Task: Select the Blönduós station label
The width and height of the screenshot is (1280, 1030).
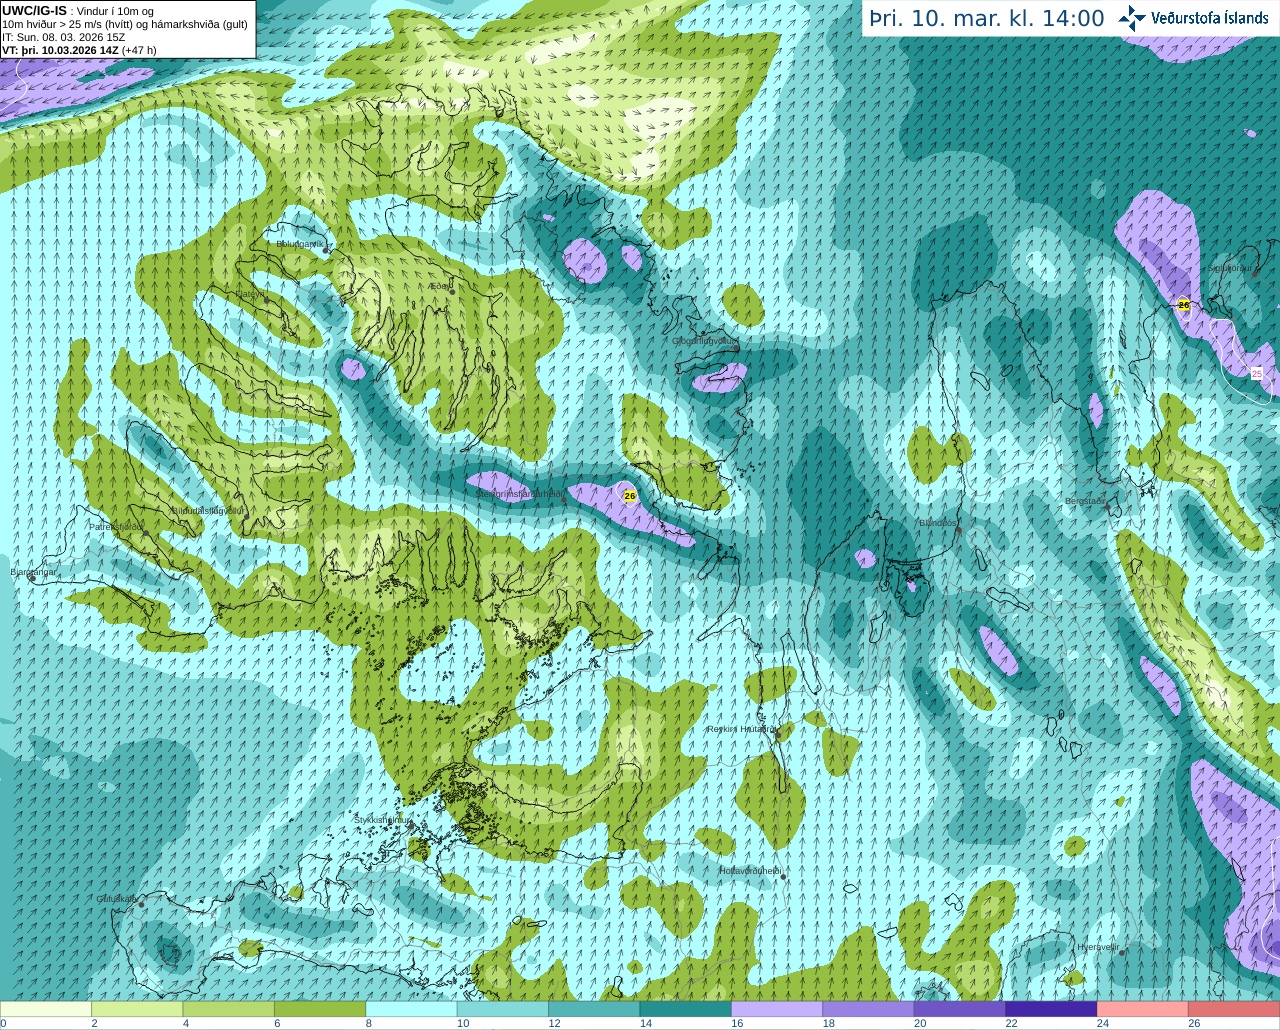Action: 938,523
